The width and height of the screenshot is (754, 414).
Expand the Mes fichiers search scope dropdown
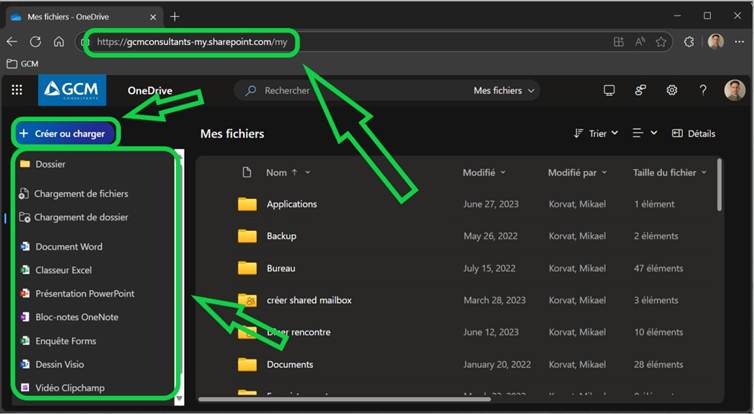tap(503, 90)
